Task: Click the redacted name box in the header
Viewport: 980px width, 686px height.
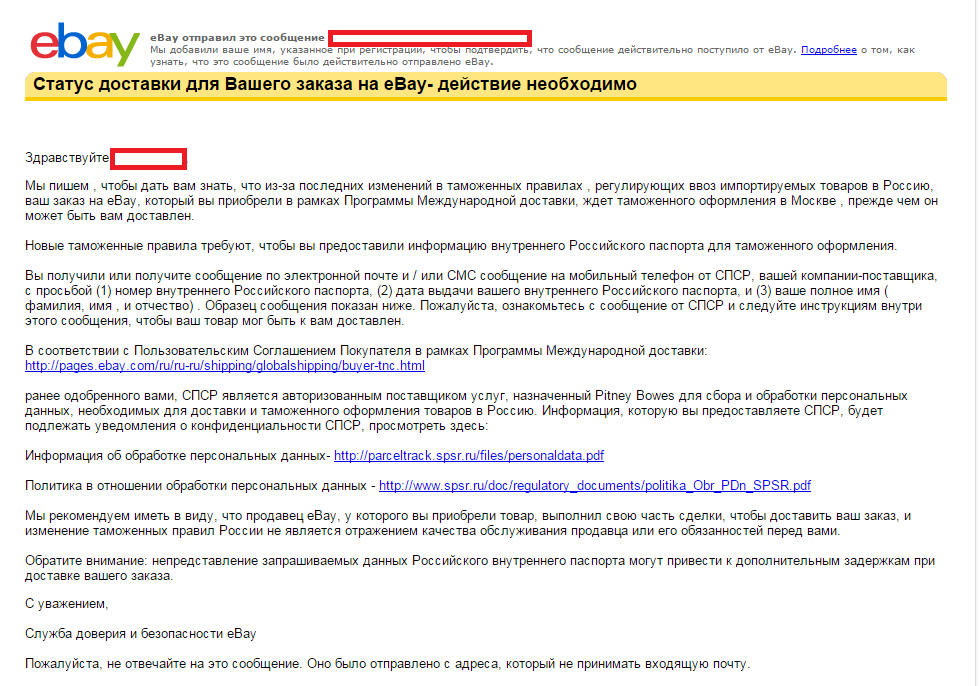Action: [x=430, y=37]
